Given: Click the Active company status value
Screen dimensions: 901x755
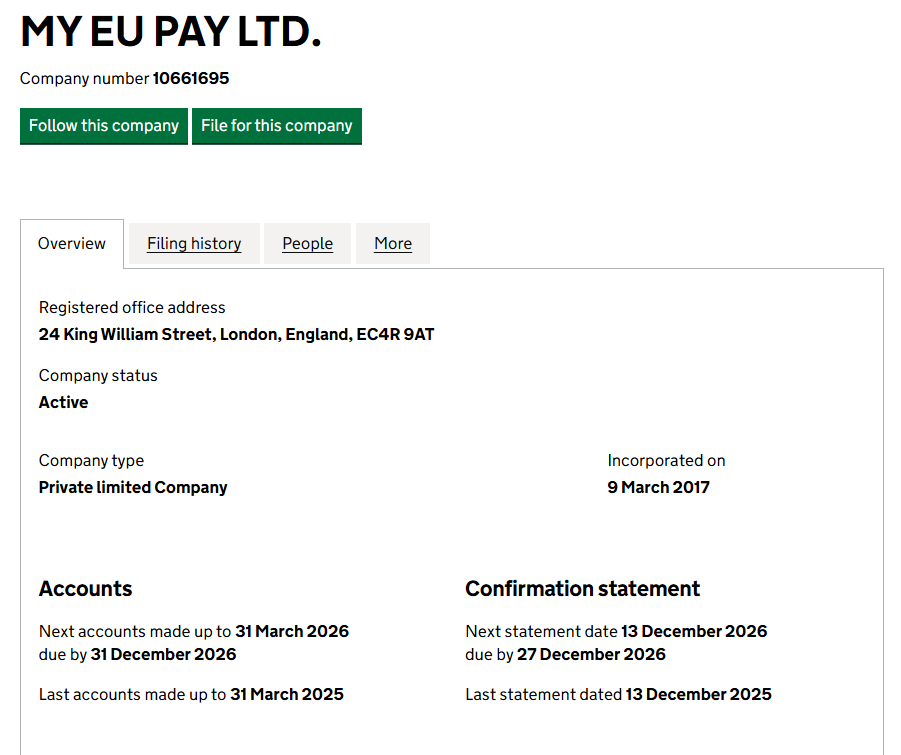Looking at the screenshot, I should point(63,402).
